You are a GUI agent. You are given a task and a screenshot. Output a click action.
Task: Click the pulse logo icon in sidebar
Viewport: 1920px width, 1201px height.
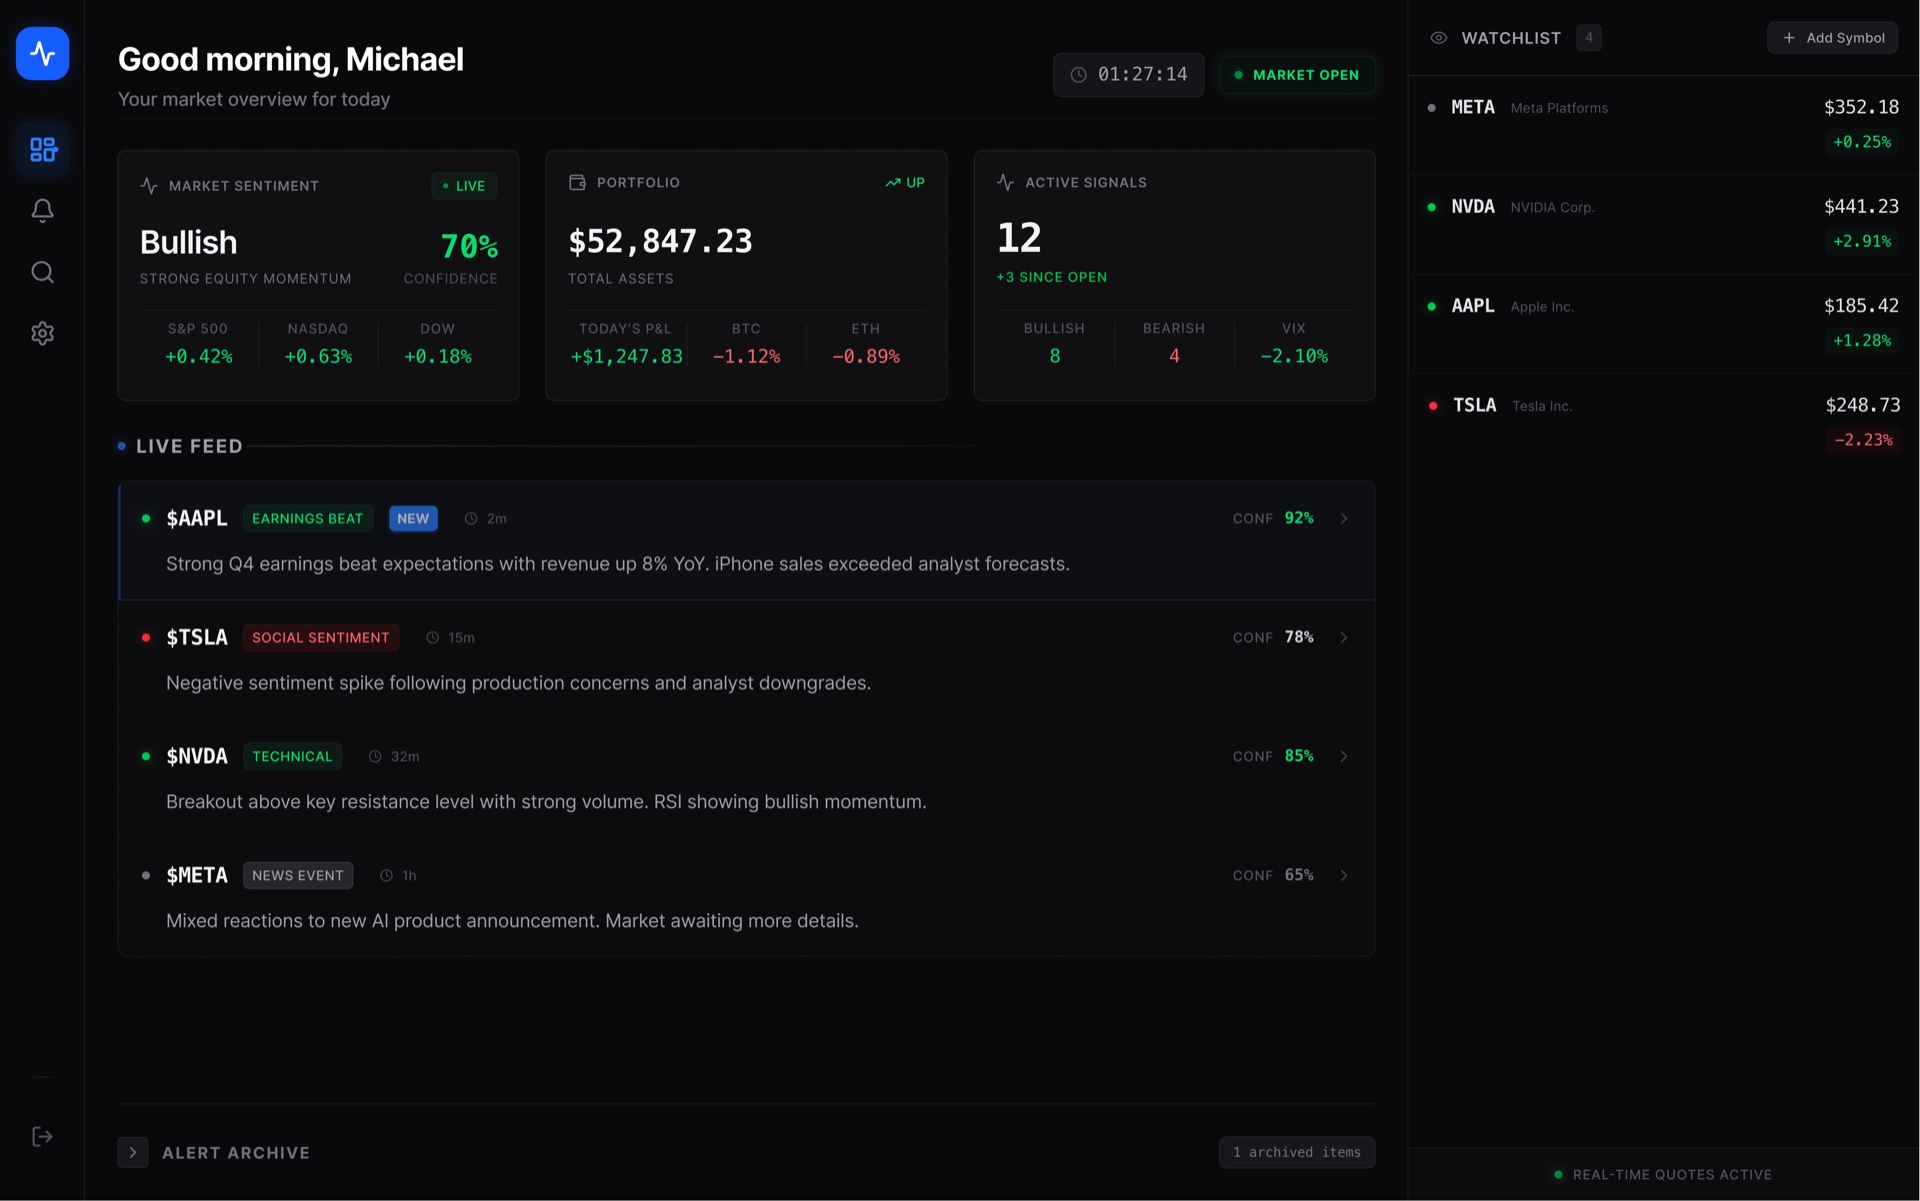click(x=42, y=53)
